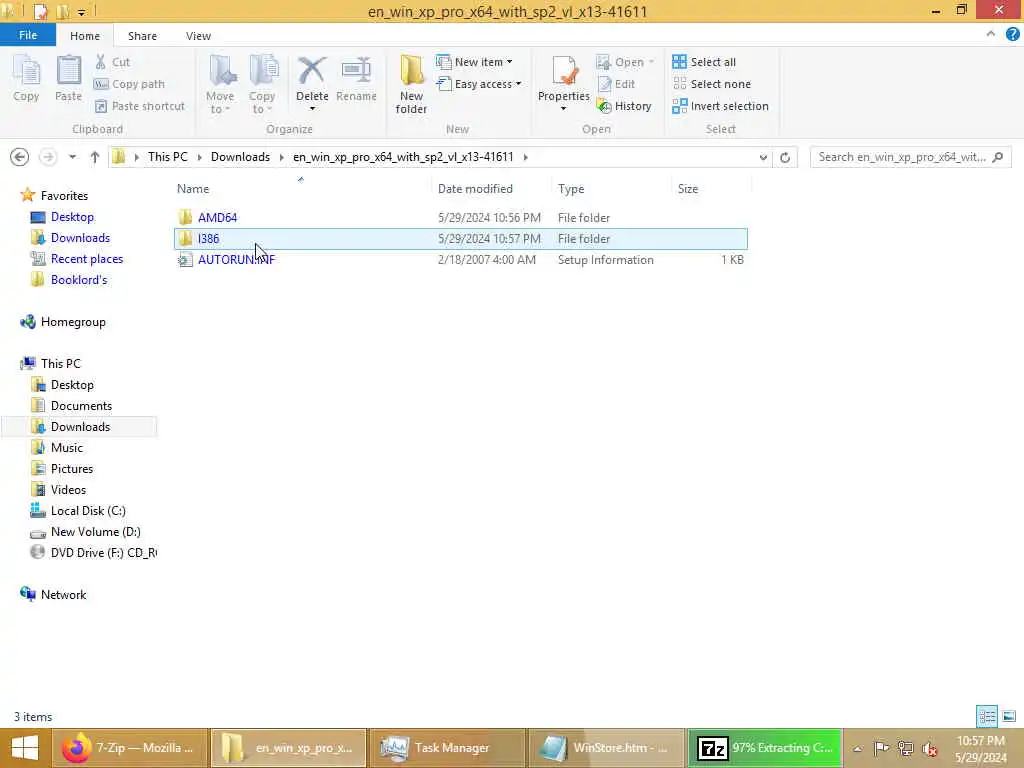Image resolution: width=1024 pixels, height=768 pixels.
Task: Open Explorer Help question mark
Action: tap(1012, 35)
